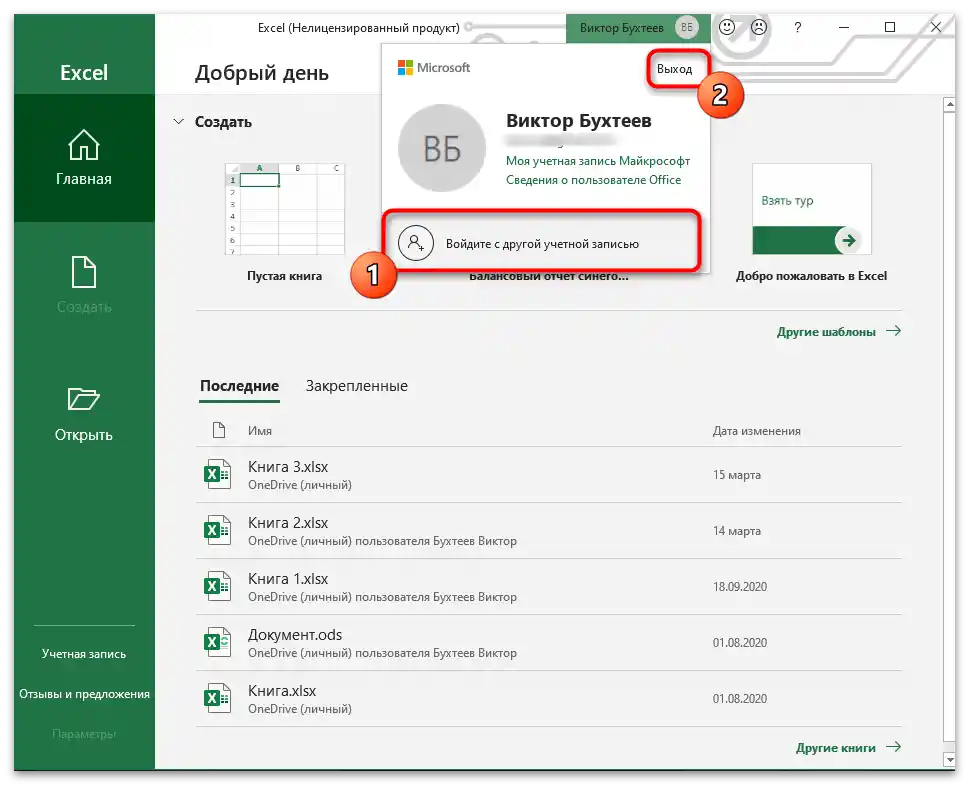969x785 pixels.
Task: Click the sad face feedback icon
Action: click(759, 27)
